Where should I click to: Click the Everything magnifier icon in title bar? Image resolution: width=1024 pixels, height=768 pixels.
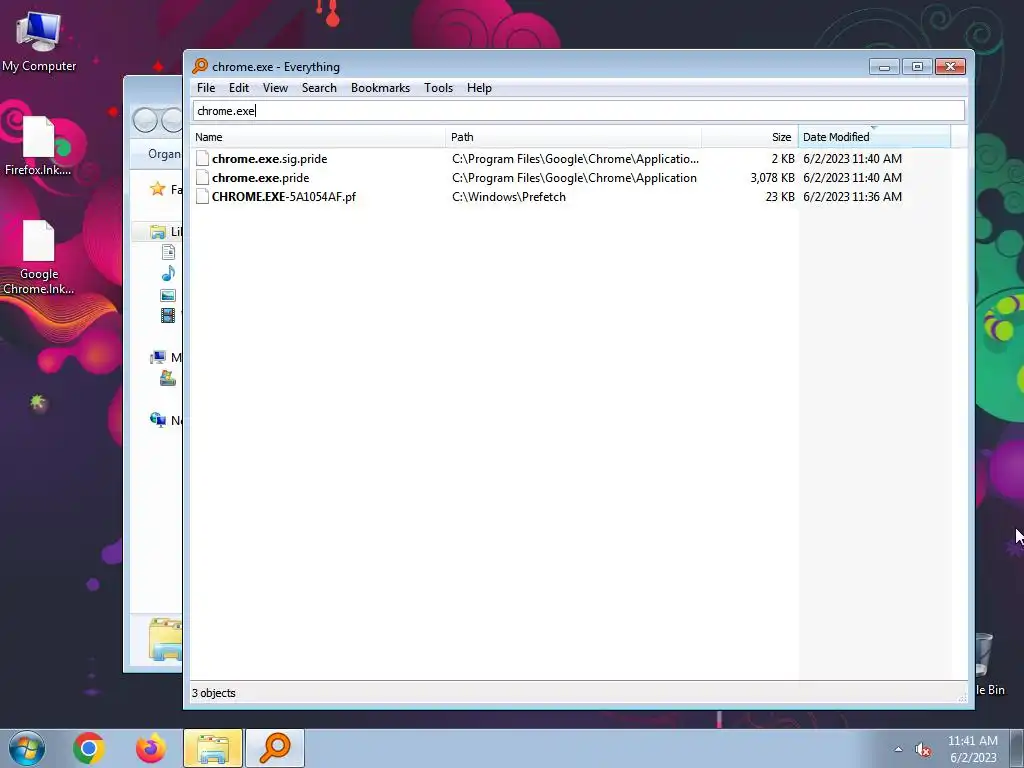click(200, 66)
